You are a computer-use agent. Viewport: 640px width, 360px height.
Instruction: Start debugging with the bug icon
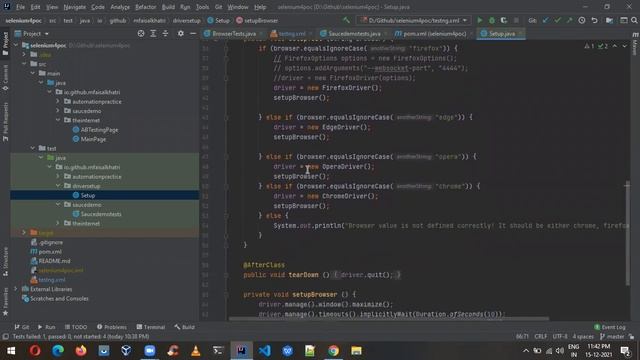pos(492,20)
